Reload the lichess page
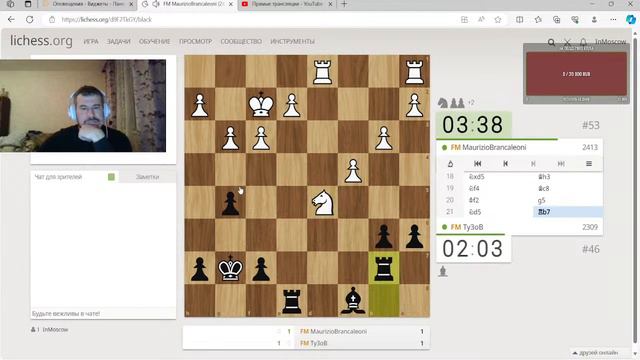Screen dimensions: 640x360 pyautogui.click(x=29, y=19)
